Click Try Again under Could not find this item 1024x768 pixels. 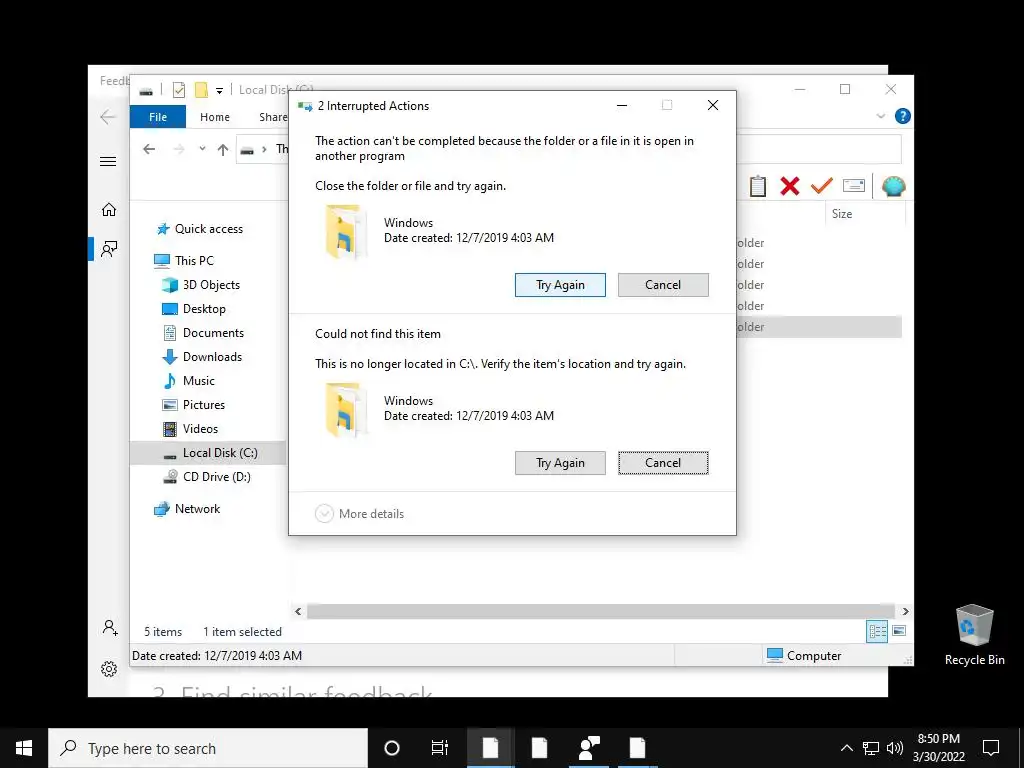tap(560, 463)
